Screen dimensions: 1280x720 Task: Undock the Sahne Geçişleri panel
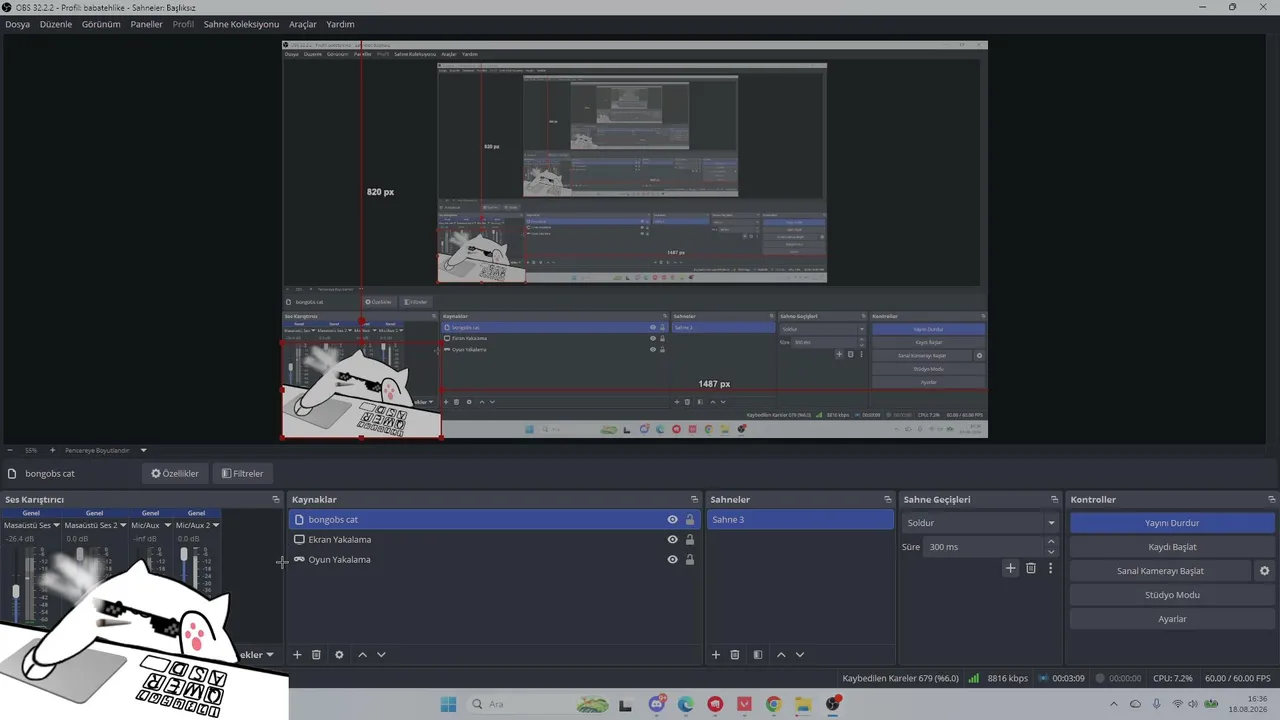tap(1054, 499)
